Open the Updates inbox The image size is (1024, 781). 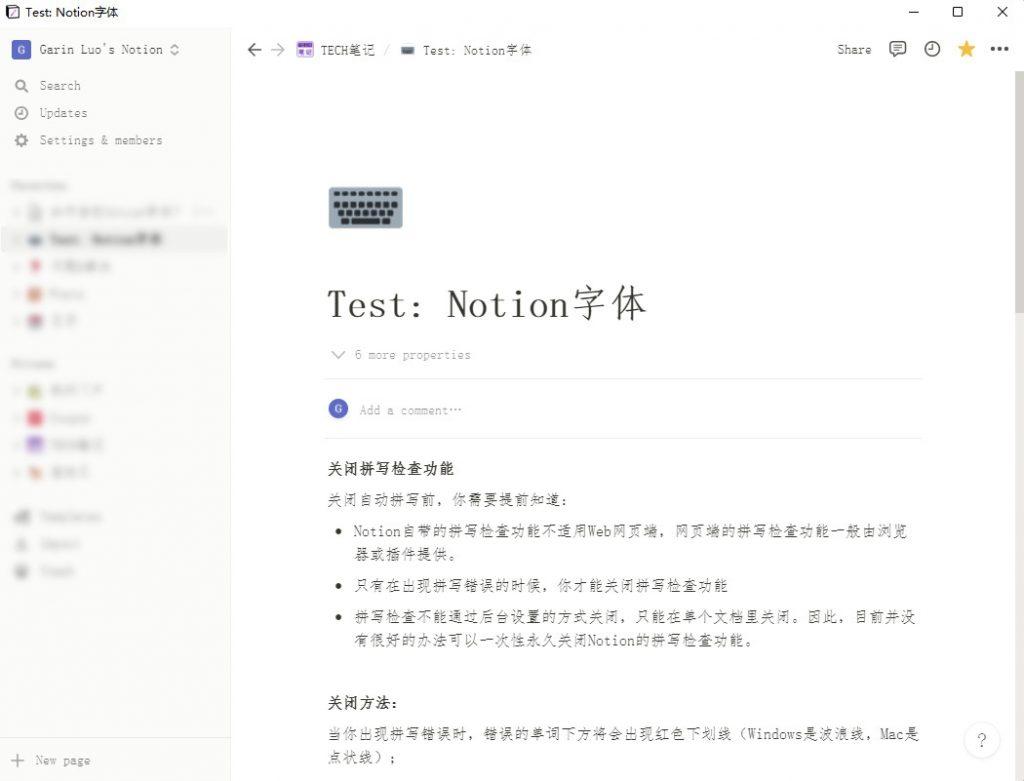pos(62,112)
